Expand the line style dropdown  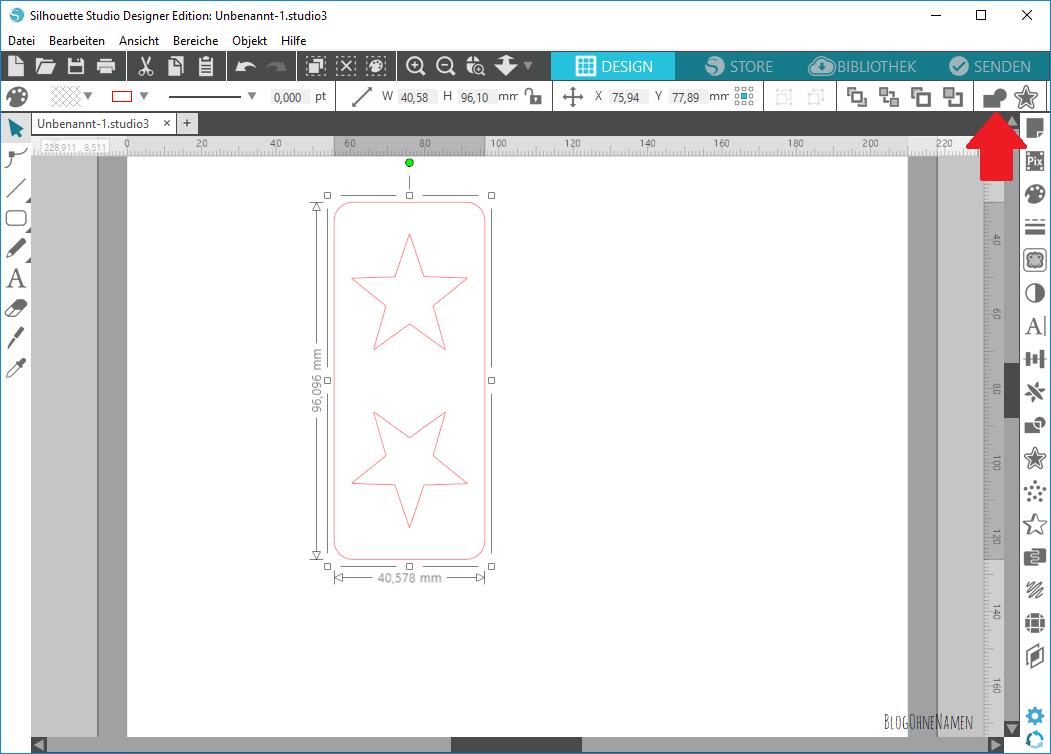pyautogui.click(x=251, y=97)
